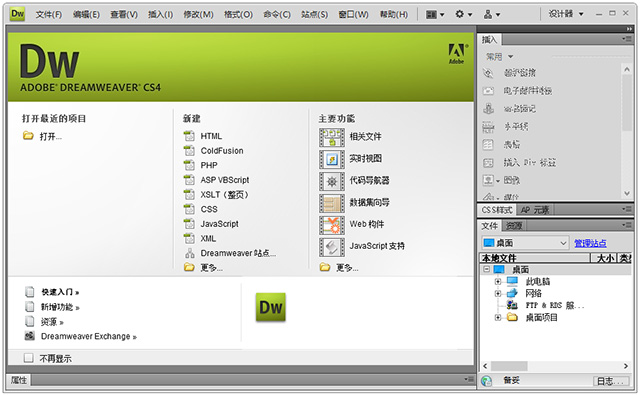Open the JavaScript 支持 feature video
The image size is (640, 395).
click(x=377, y=246)
